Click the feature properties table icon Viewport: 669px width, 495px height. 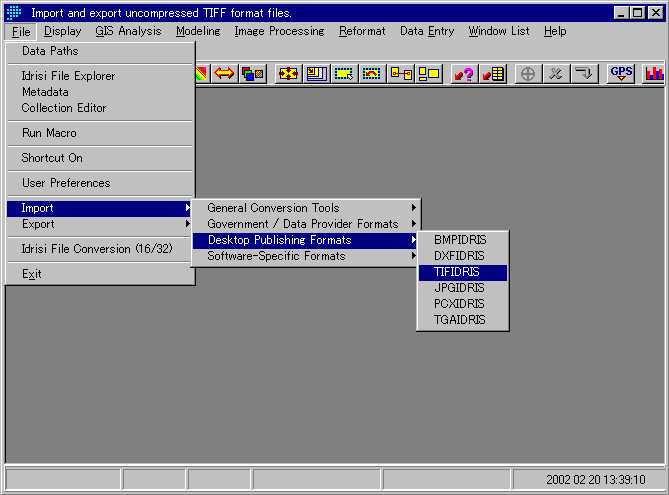tap(493, 74)
